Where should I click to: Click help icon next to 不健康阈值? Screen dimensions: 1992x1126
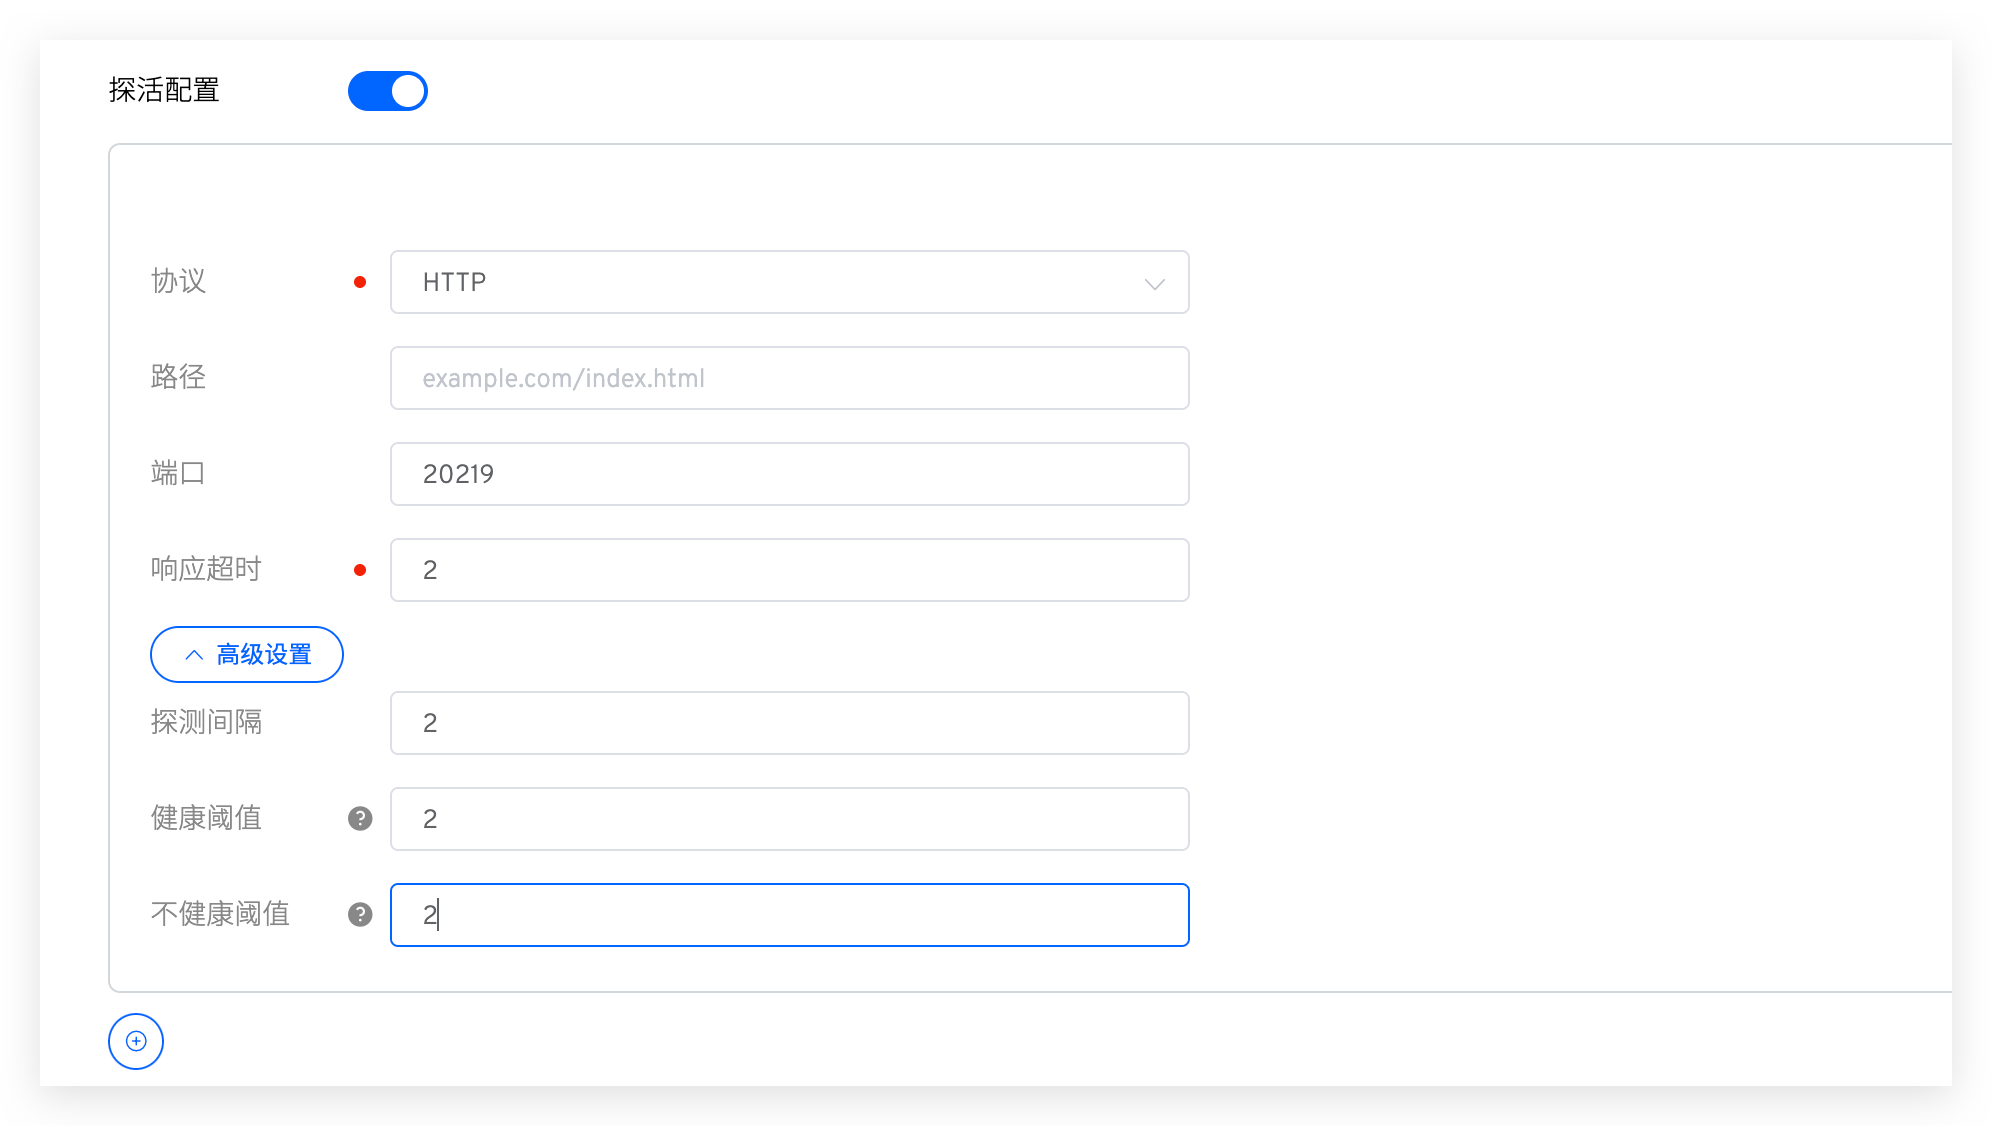360,915
